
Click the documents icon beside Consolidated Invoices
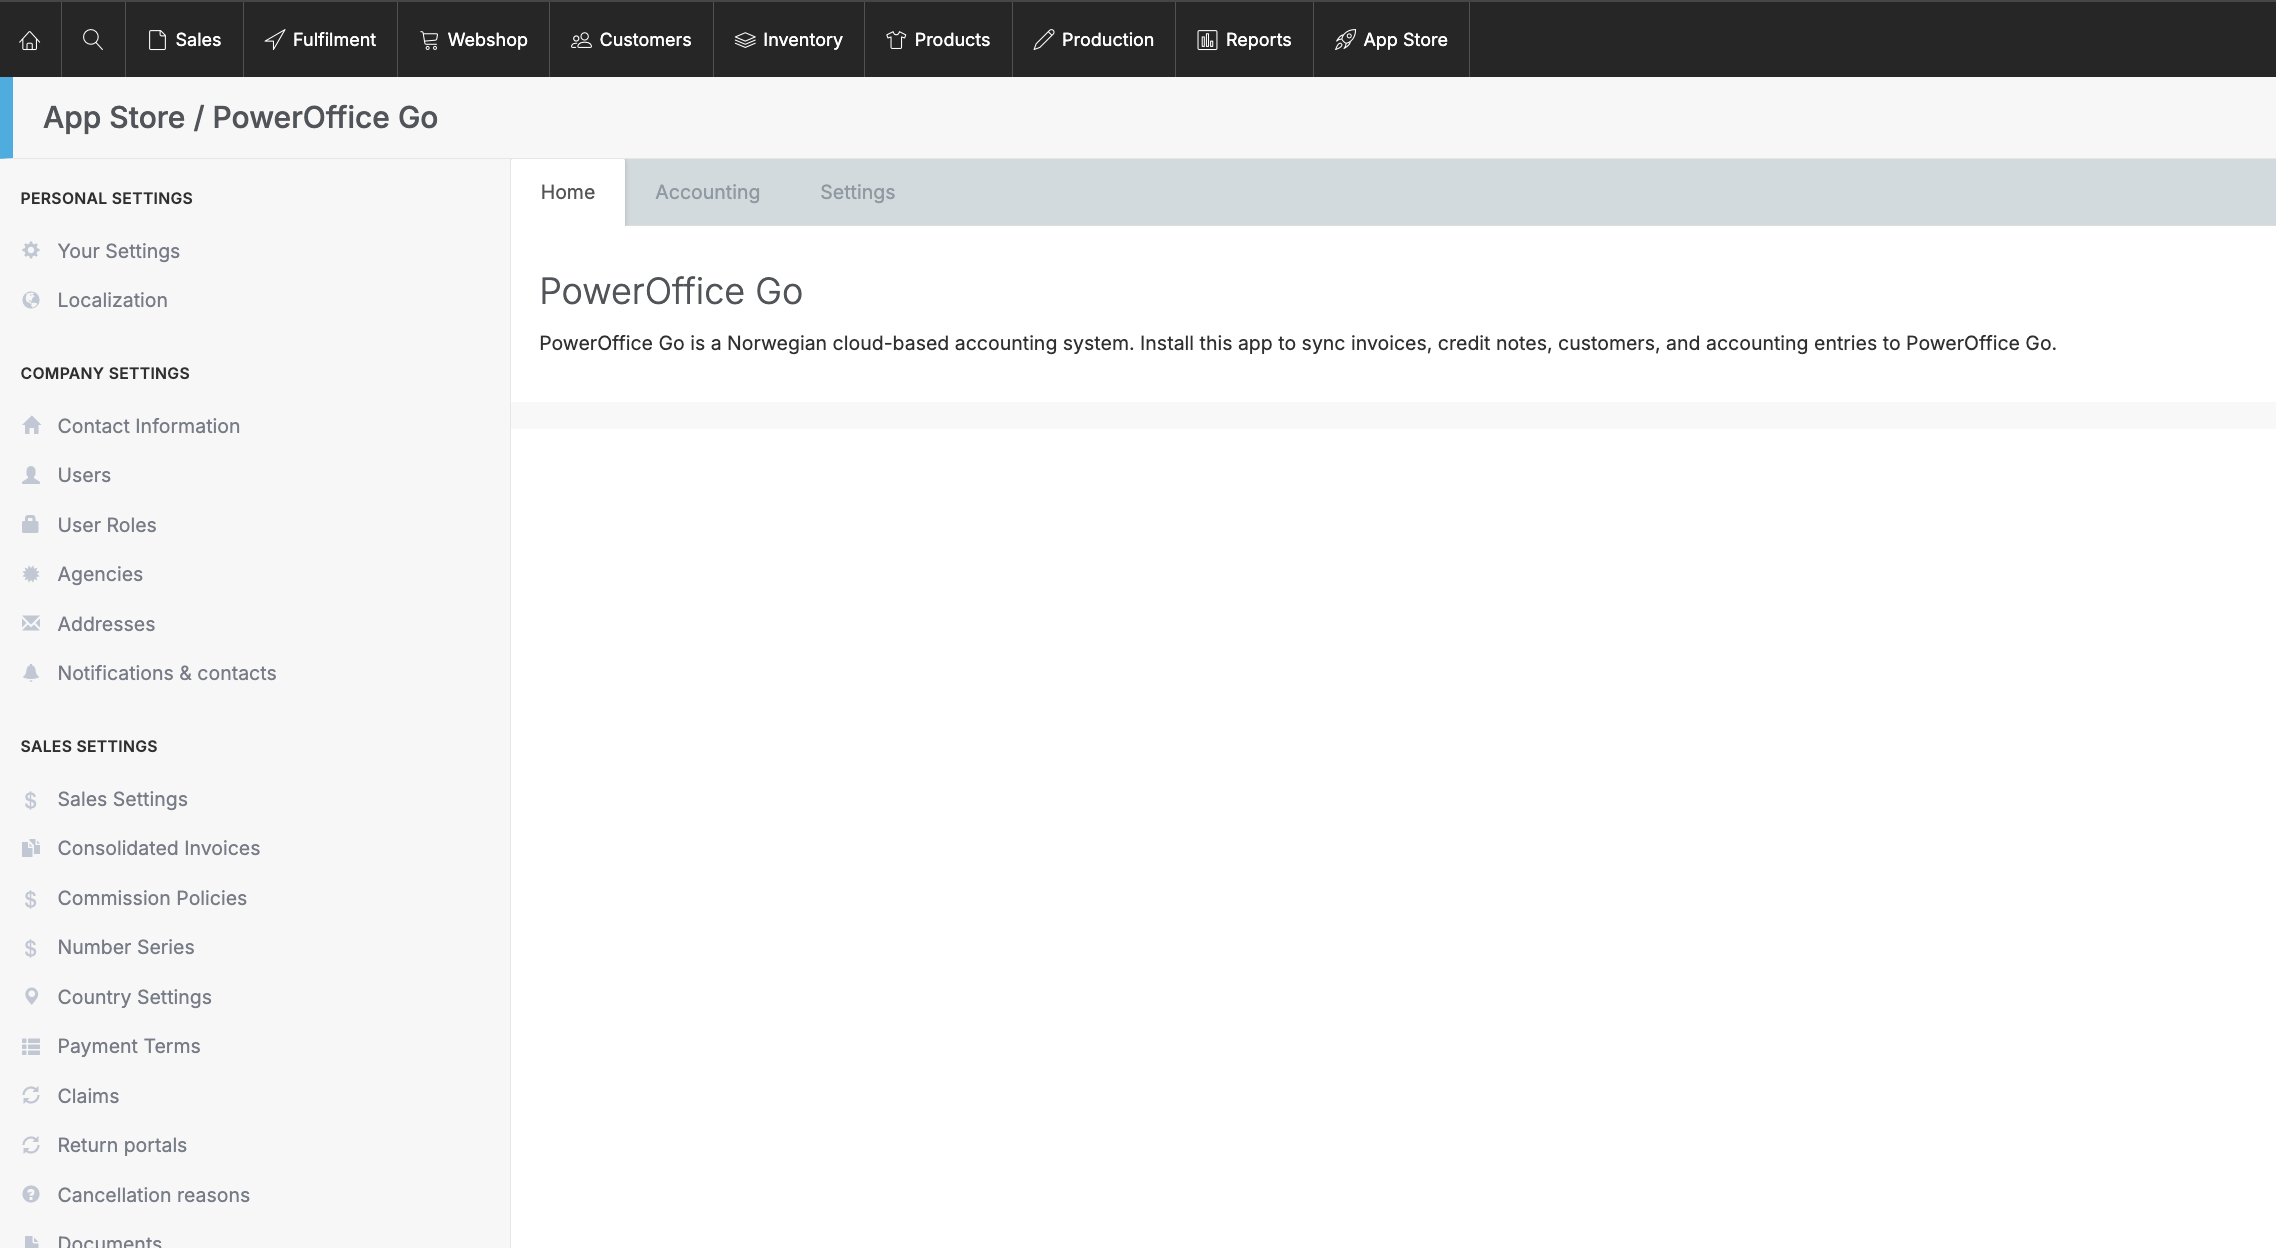click(31, 848)
